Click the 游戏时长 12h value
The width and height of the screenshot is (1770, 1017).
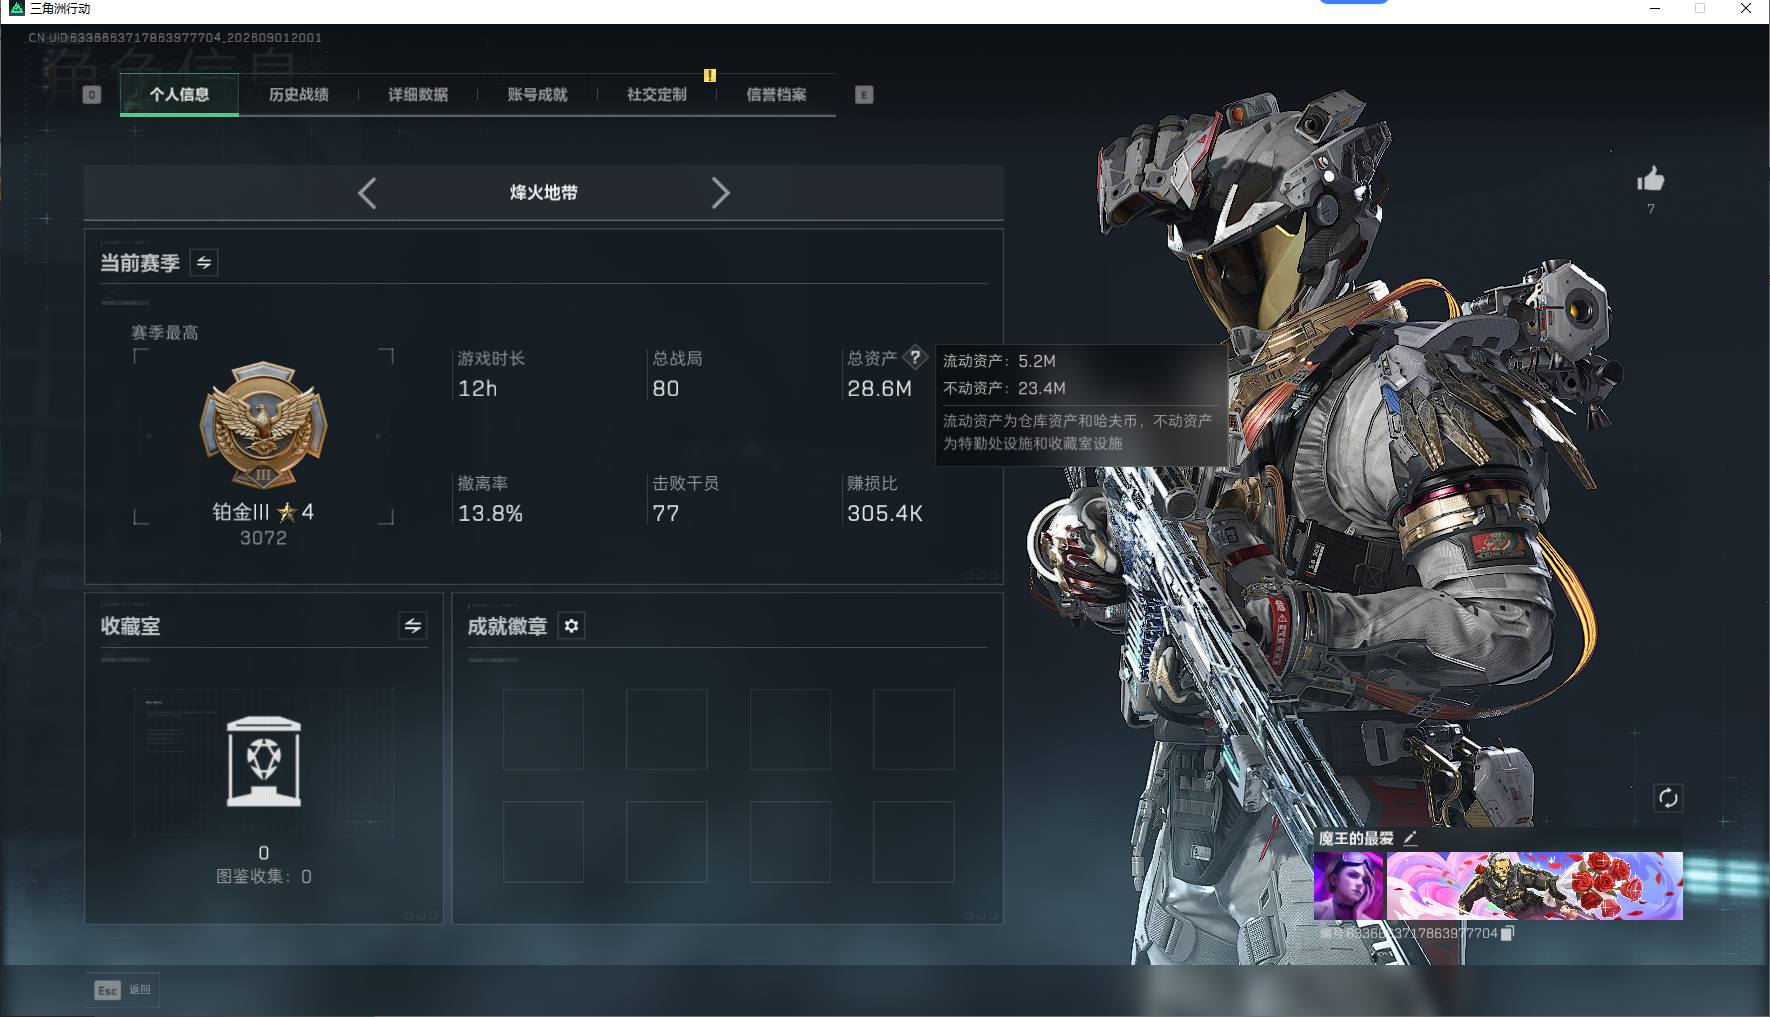point(477,389)
